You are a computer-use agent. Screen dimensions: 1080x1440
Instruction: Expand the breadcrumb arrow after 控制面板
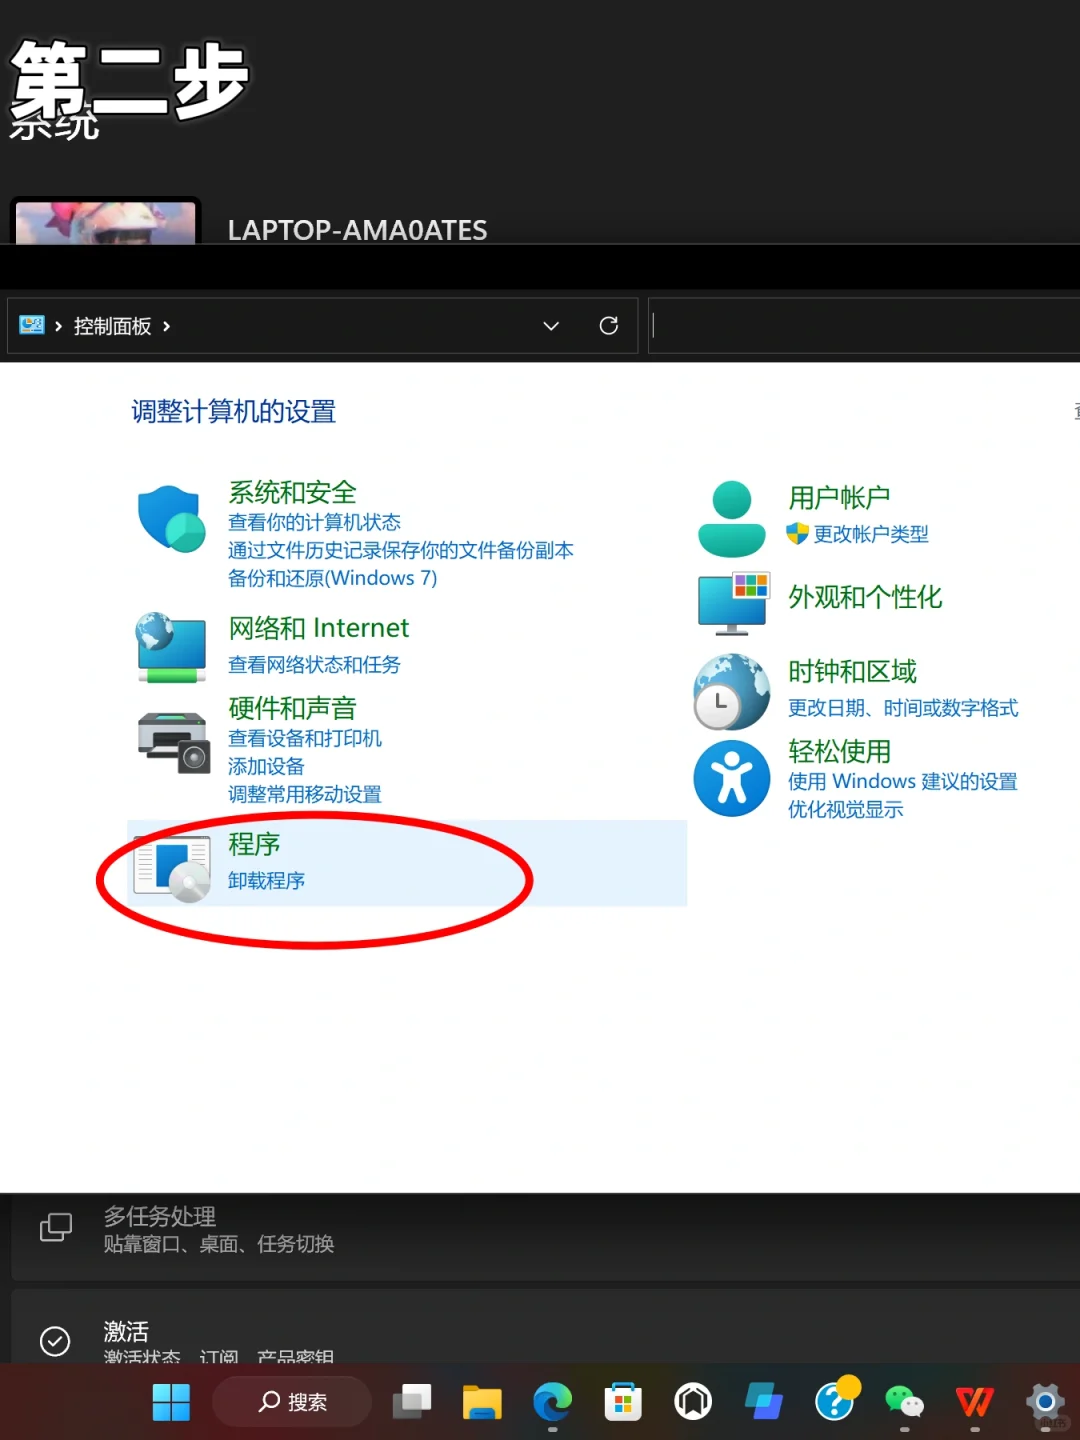pyautogui.click(x=166, y=326)
